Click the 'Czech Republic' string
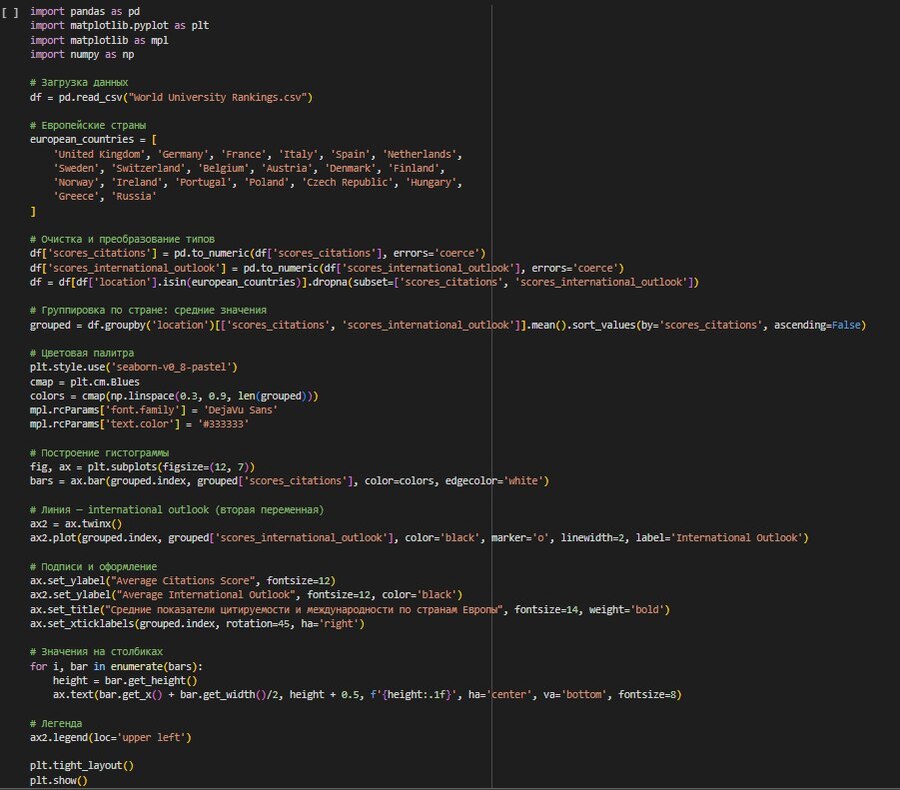This screenshot has height=790, width=900. click(347, 182)
